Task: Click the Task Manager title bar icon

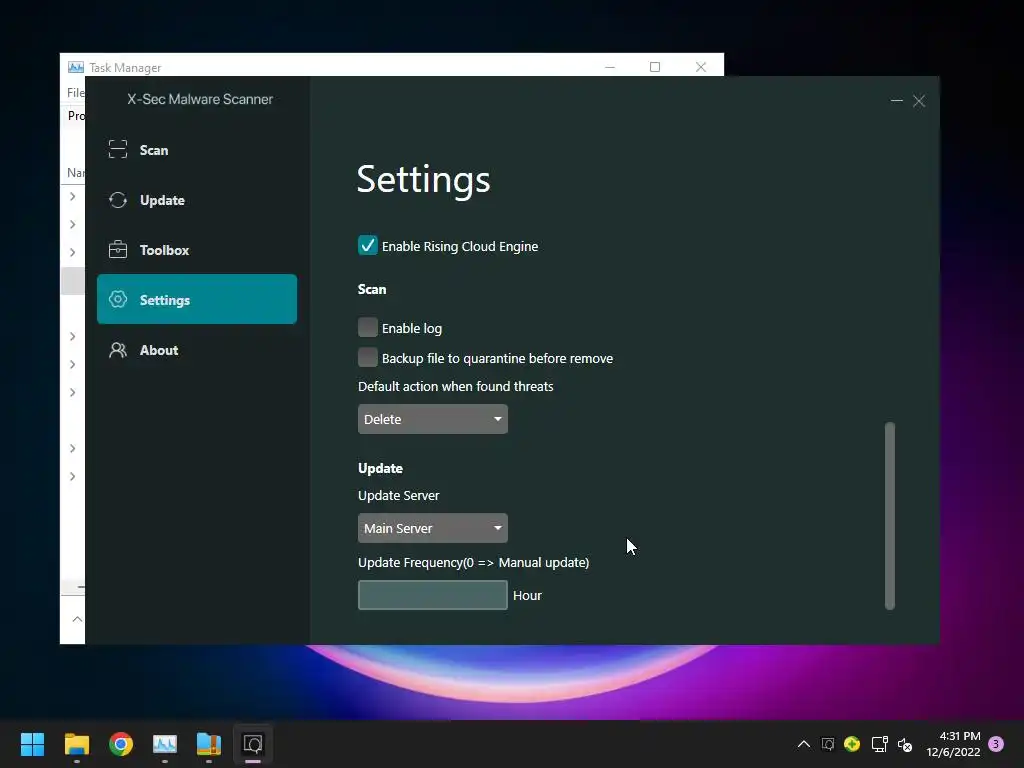Action: pyautogui.click(x=76, y=67)
